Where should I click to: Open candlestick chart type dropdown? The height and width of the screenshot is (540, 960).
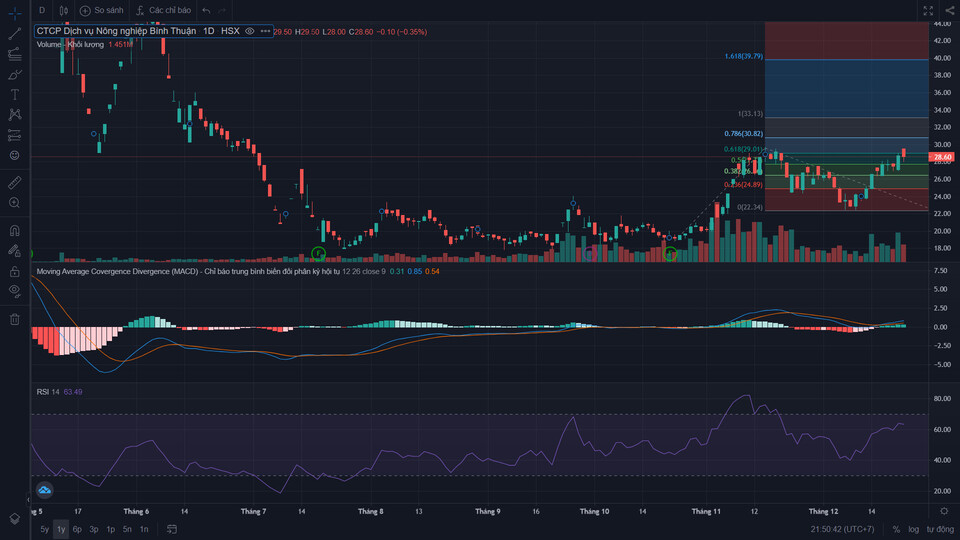point(63,10)
